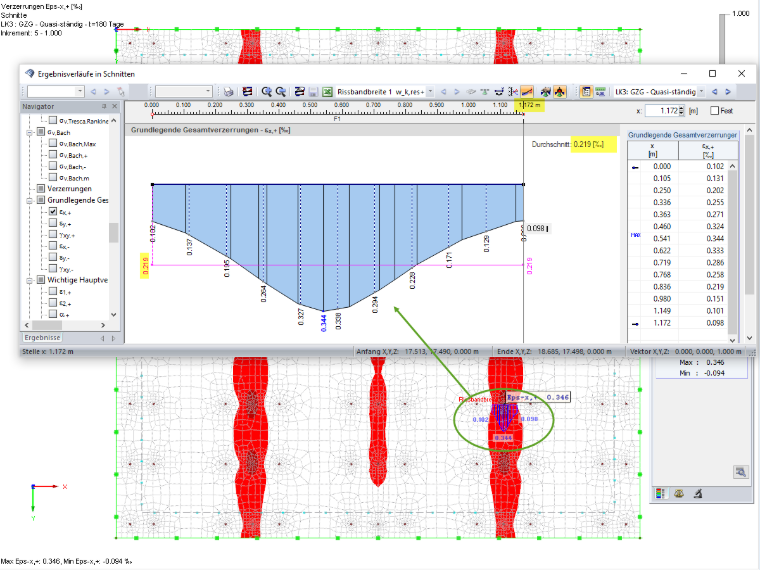Click the Excel export icon
760x570 pixels.
(327, 92)
